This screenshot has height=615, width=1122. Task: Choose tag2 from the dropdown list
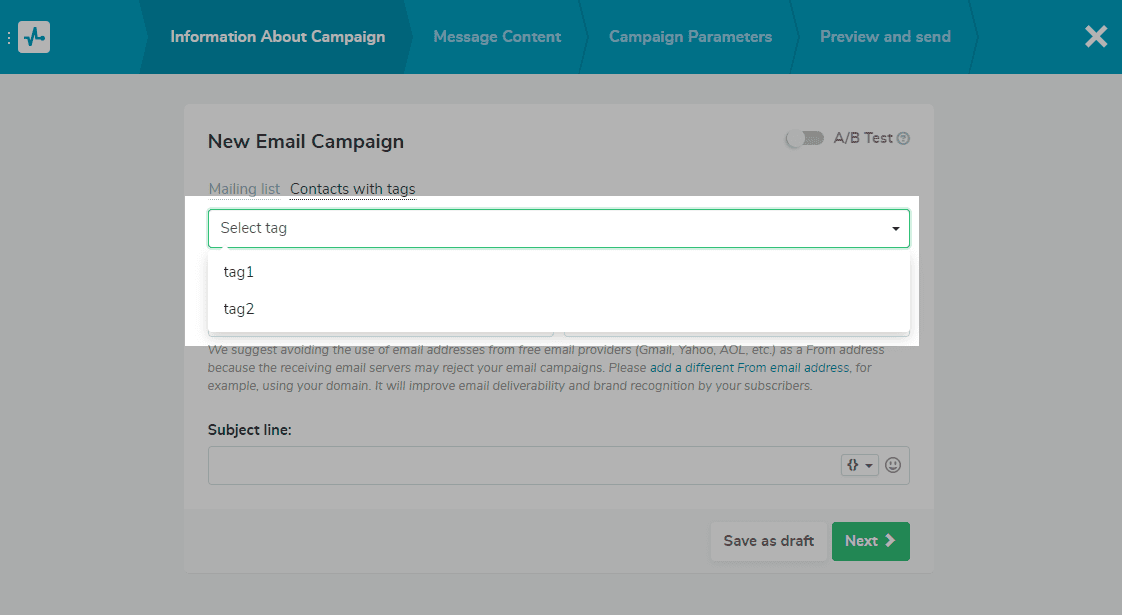[239, 309]
